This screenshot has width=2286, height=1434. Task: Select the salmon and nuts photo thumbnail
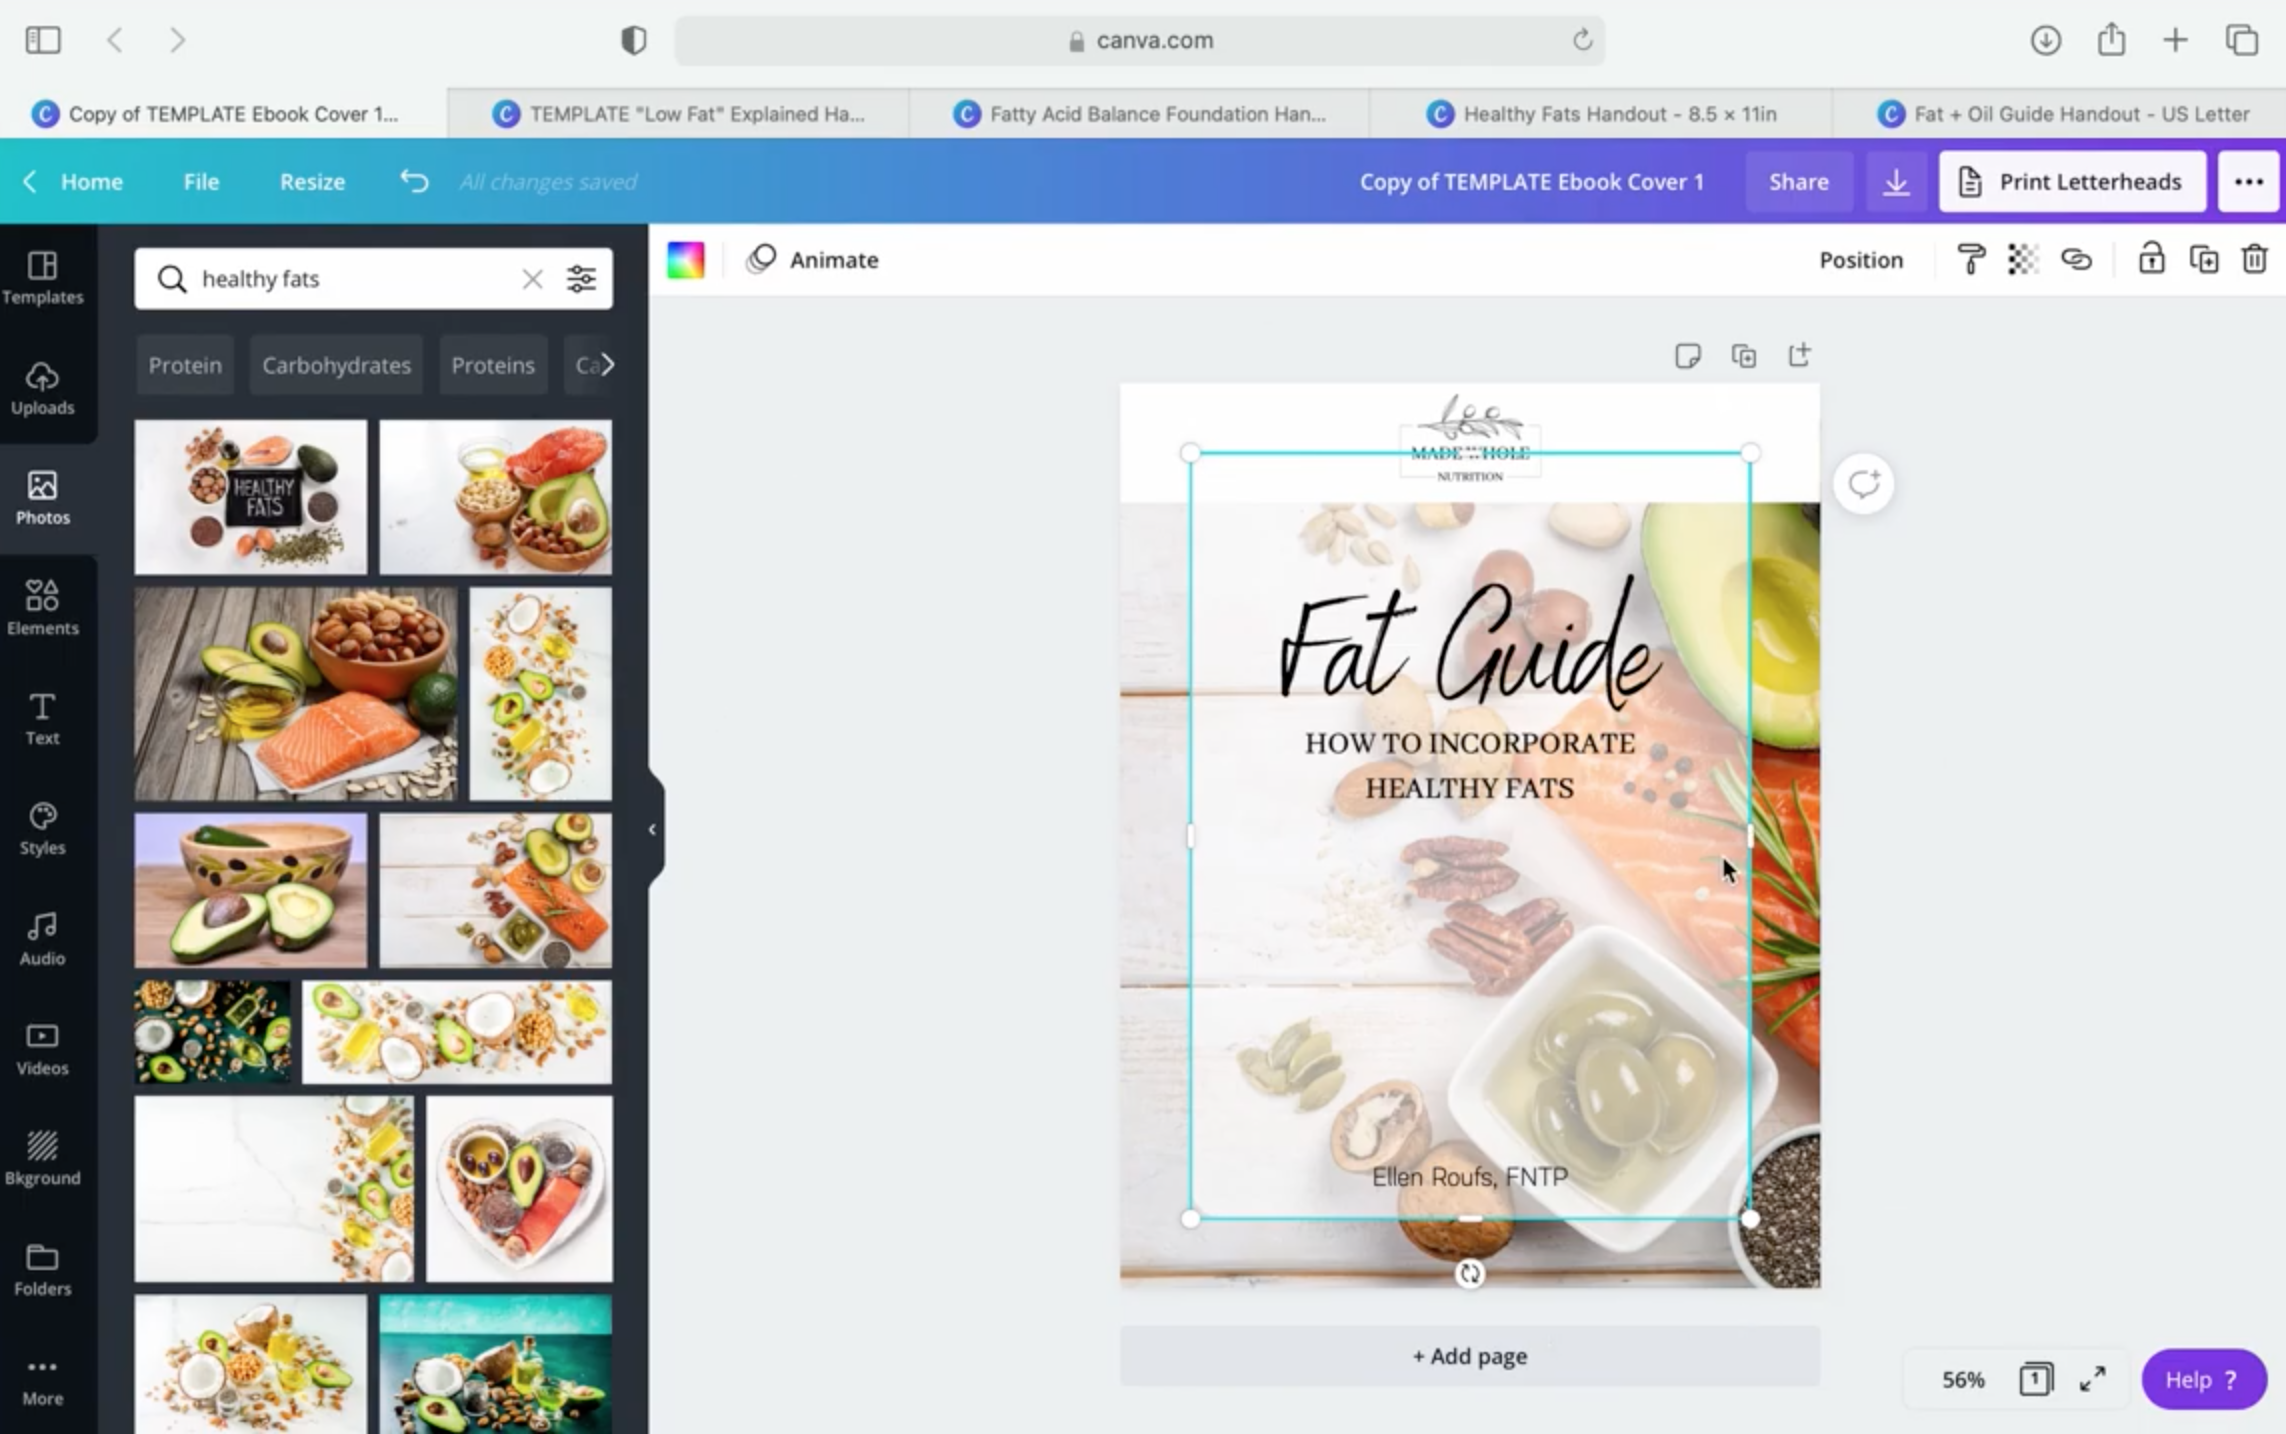[x=295, y=693]
